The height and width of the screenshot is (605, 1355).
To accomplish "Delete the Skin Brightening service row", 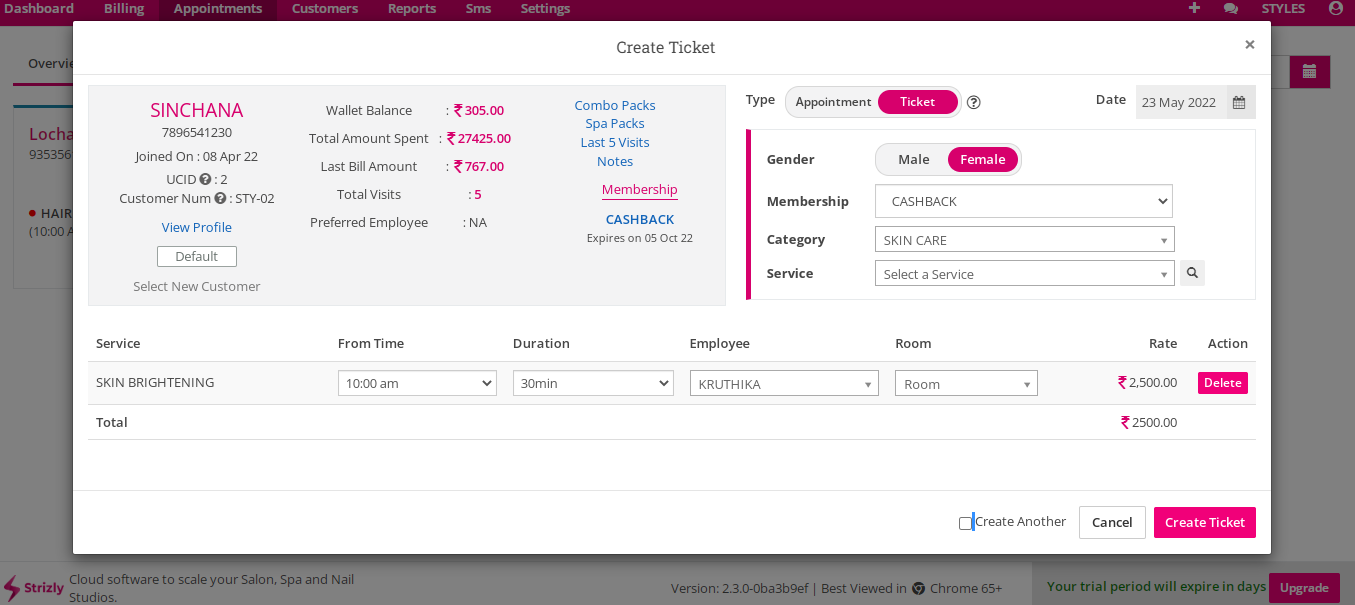I will tap(1223, 383).
